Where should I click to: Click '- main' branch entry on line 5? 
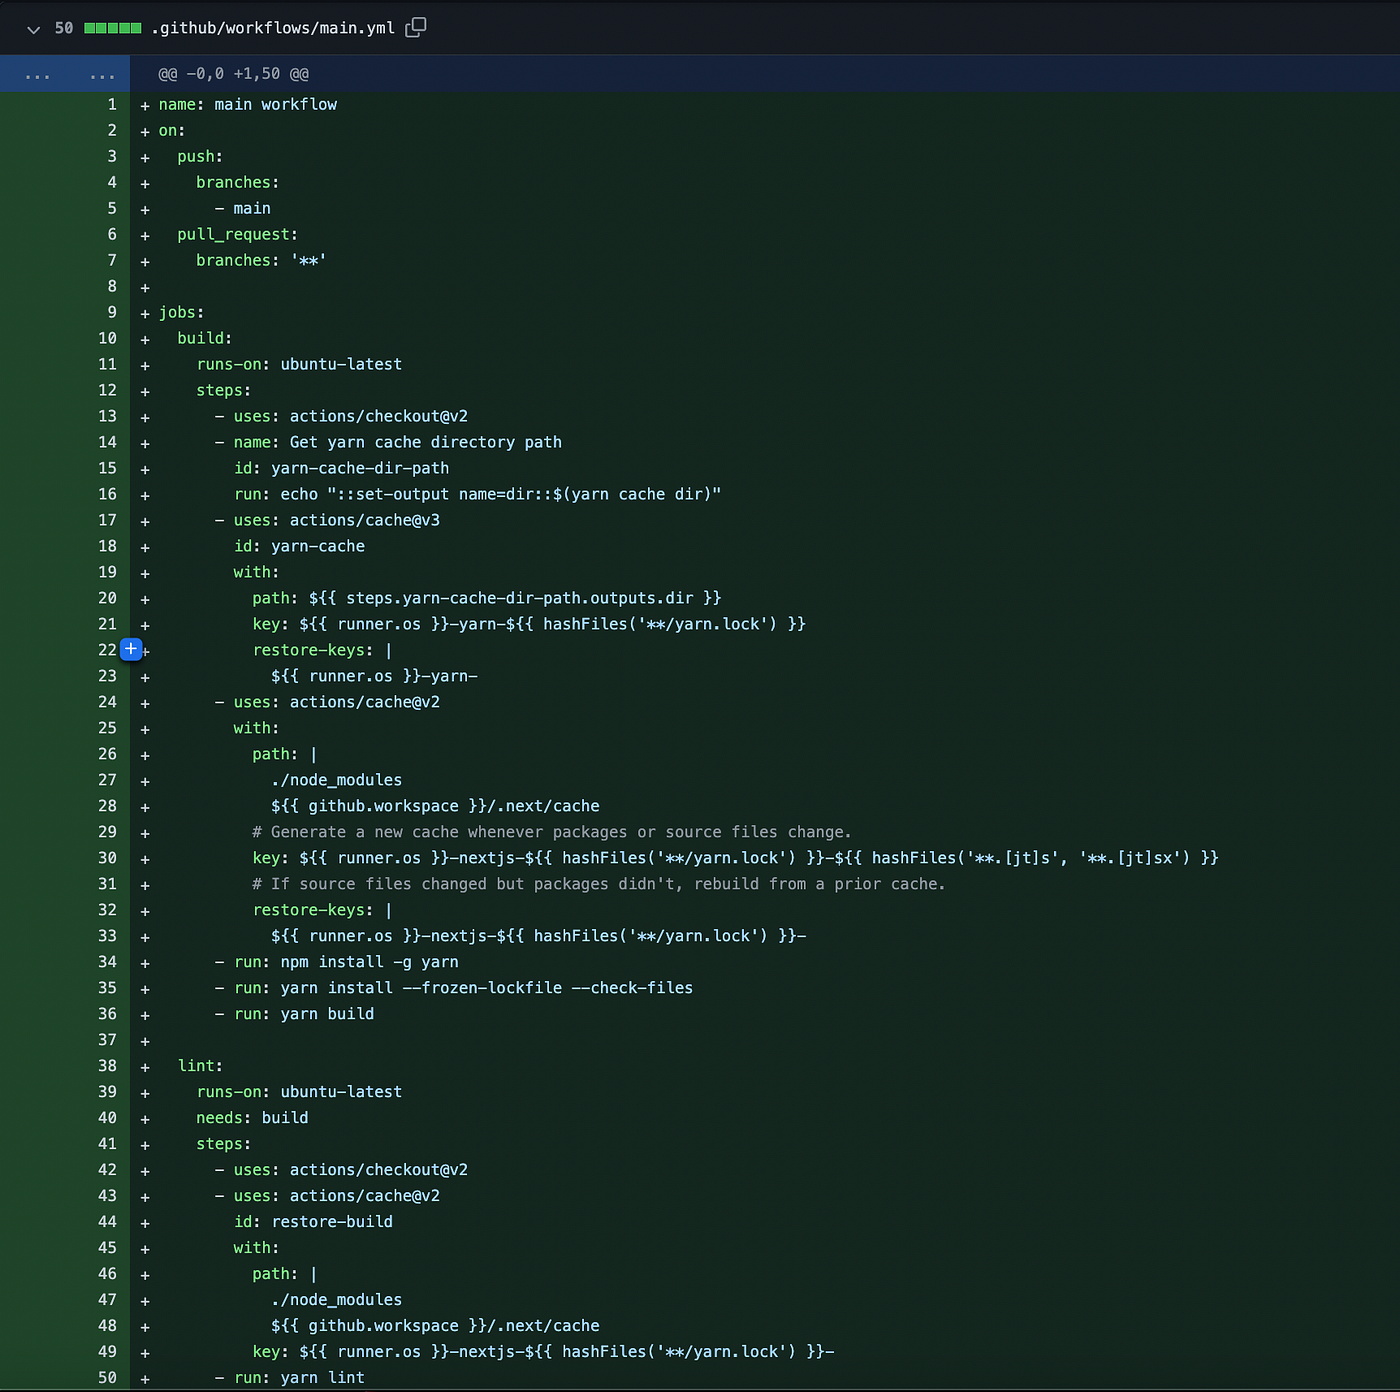pyautogui.click(x=243, y=208)
